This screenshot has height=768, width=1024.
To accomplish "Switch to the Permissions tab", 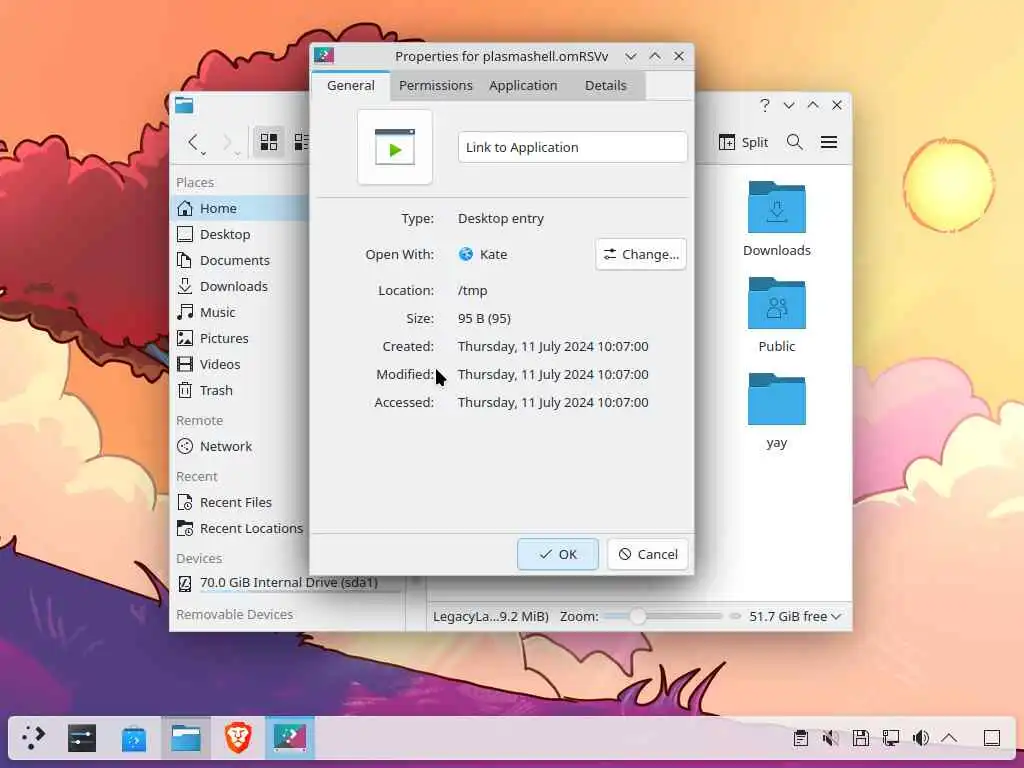I will click(436, 86).
